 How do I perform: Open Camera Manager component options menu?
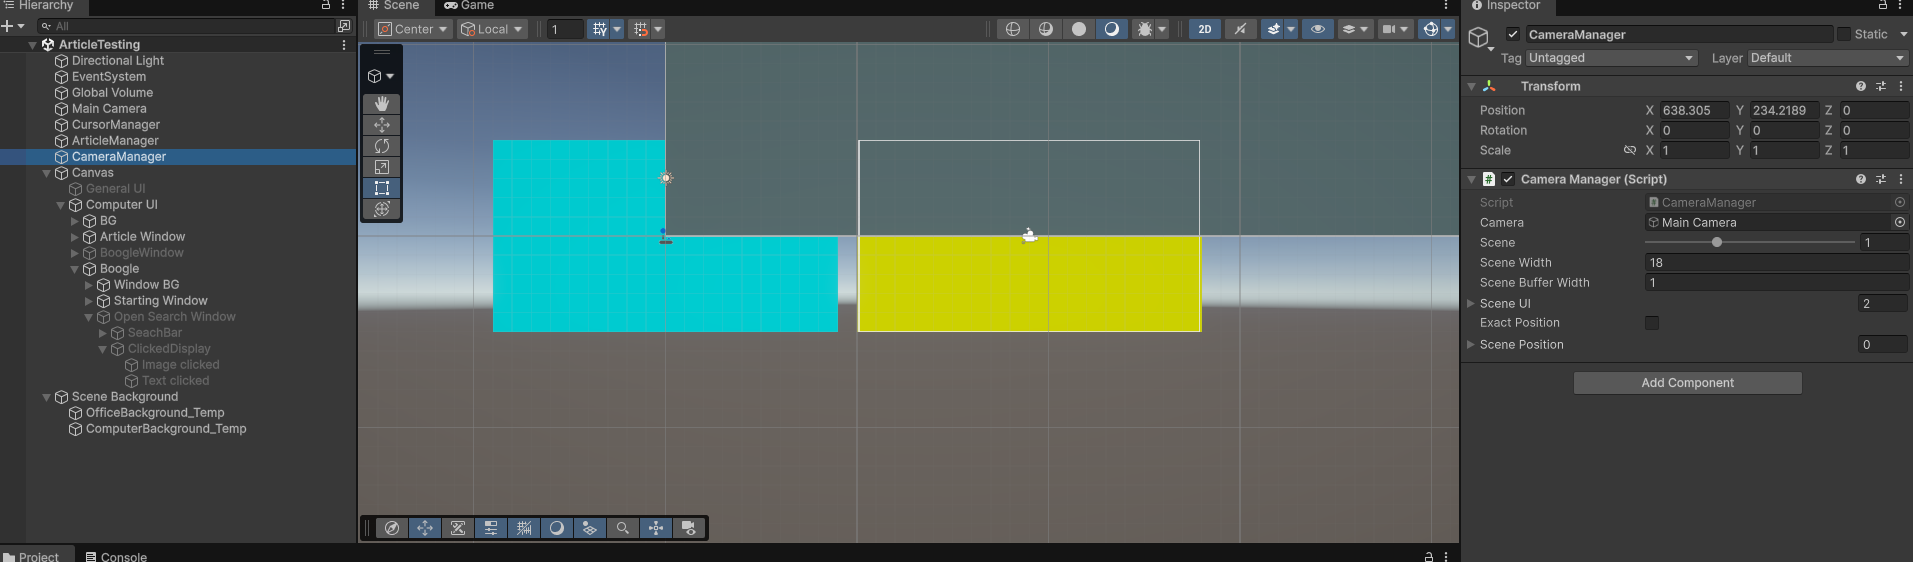click(1901, 179)
